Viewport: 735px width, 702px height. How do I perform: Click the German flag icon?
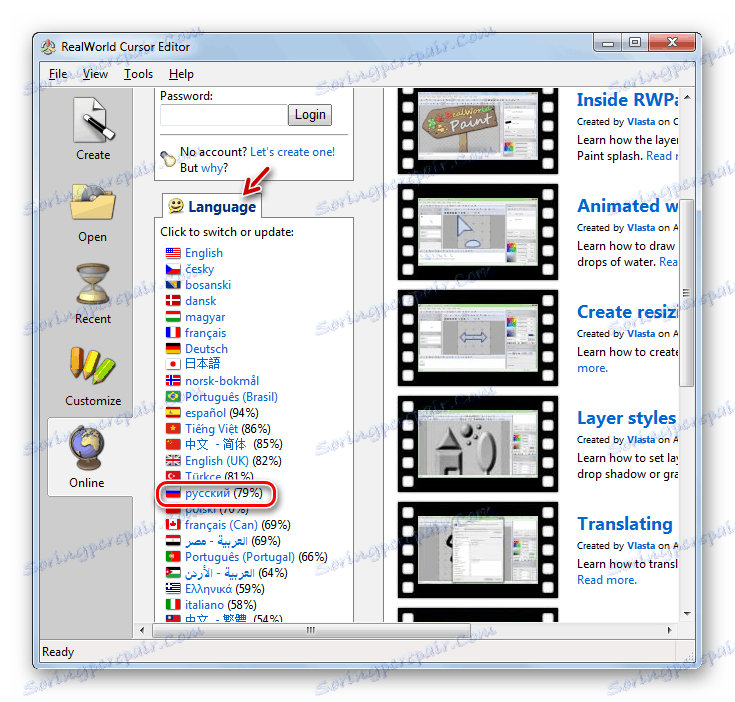coord(173,349)
